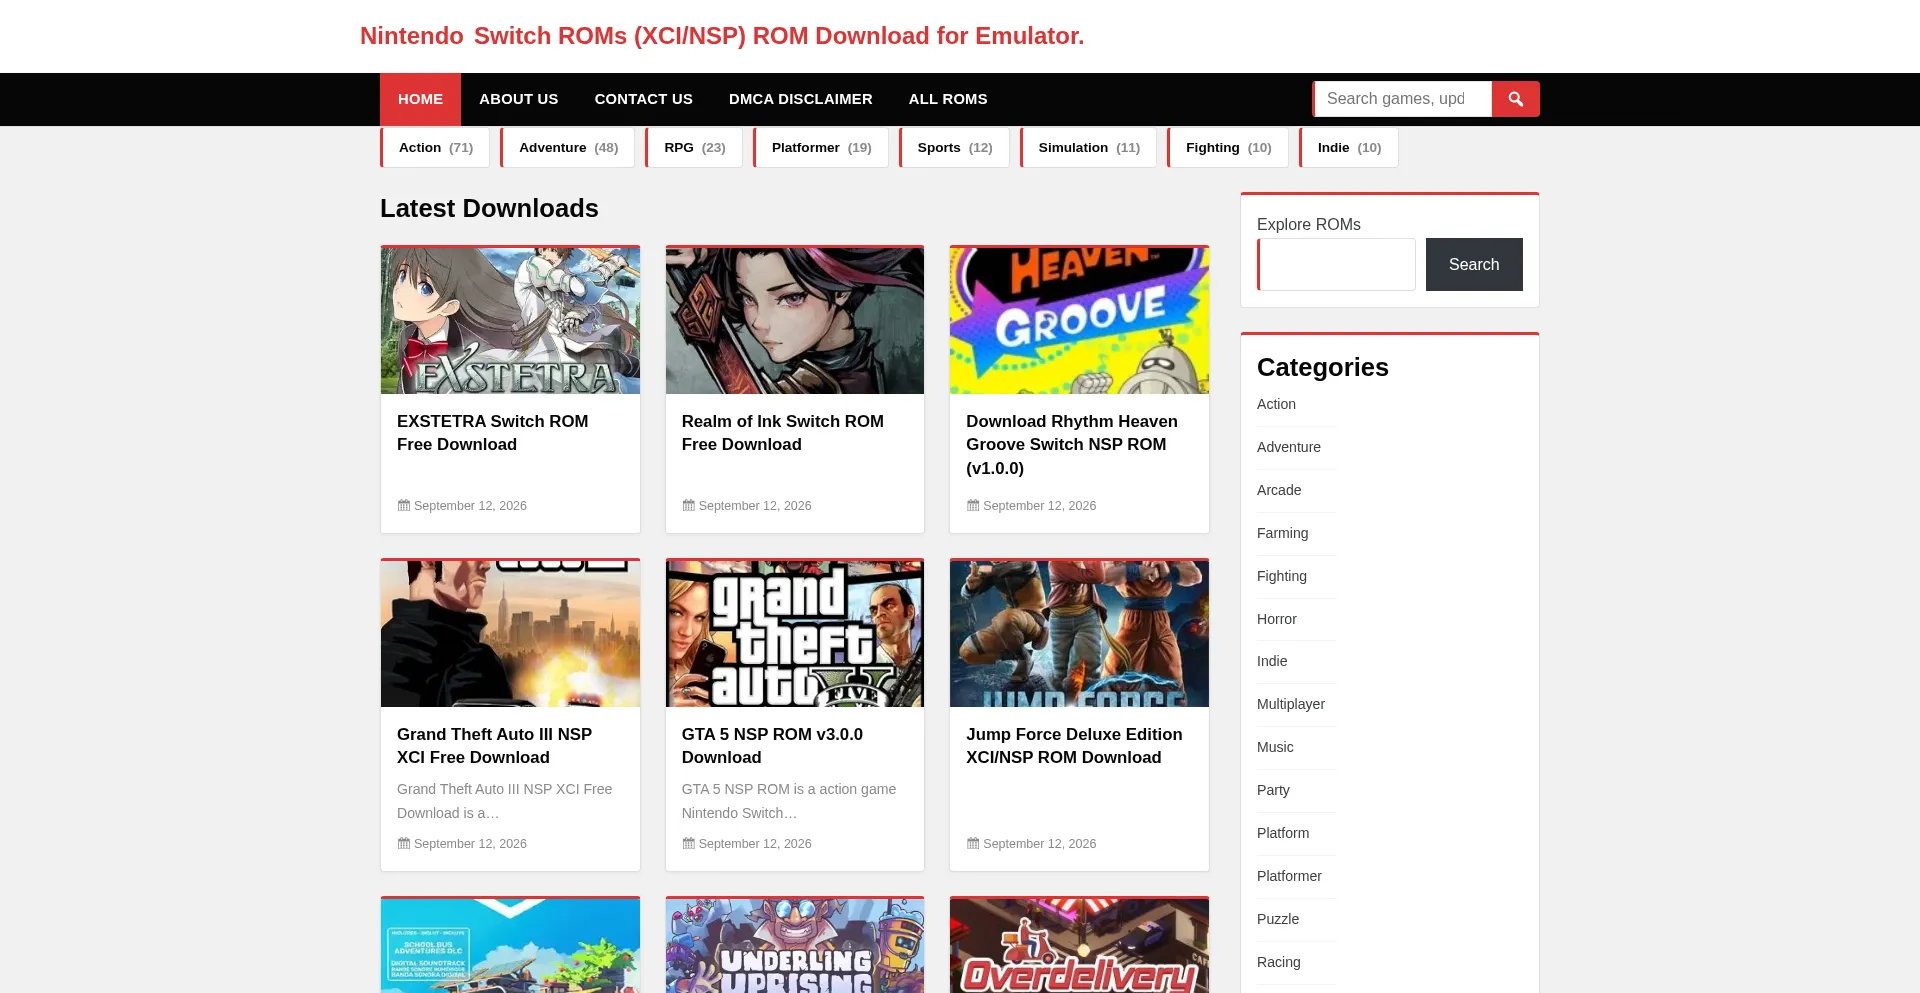Open the Horror category link
The image size is (1920, 993).
(x=1277, y=619)
